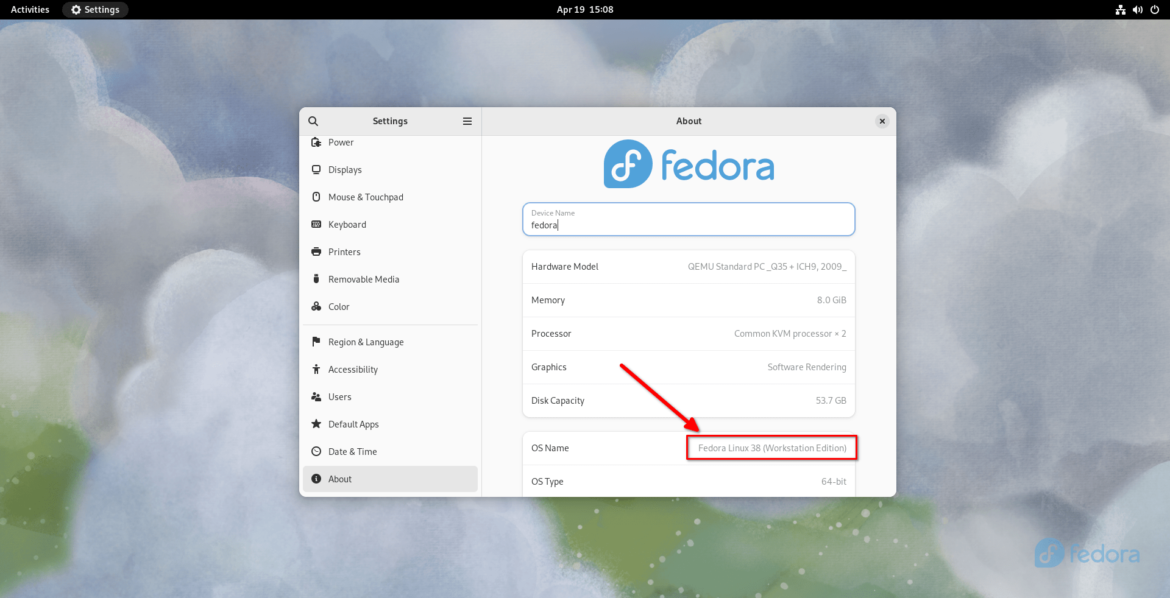The image size is (1170, 598).
Task: Open network status icon in top bar
Action: tap(1120, 10)
